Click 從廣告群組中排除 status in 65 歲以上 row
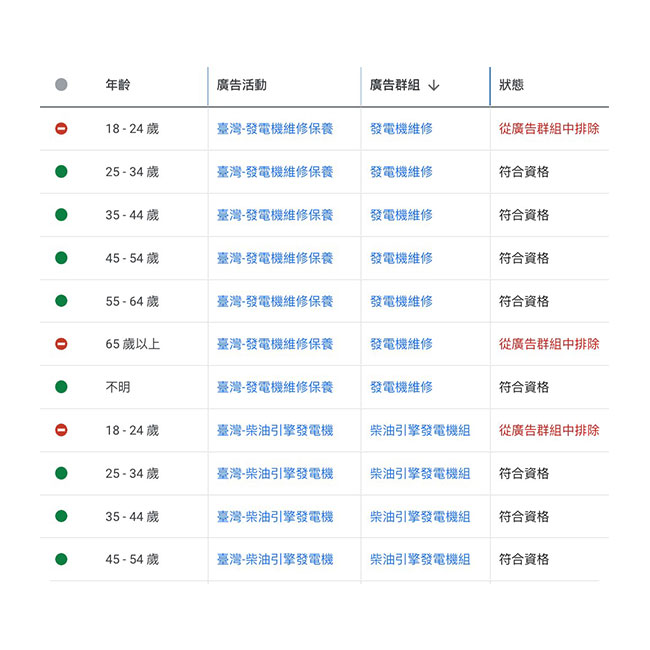Image resolution: width=650 pixels, height=650 pixels. click(549, 344)
